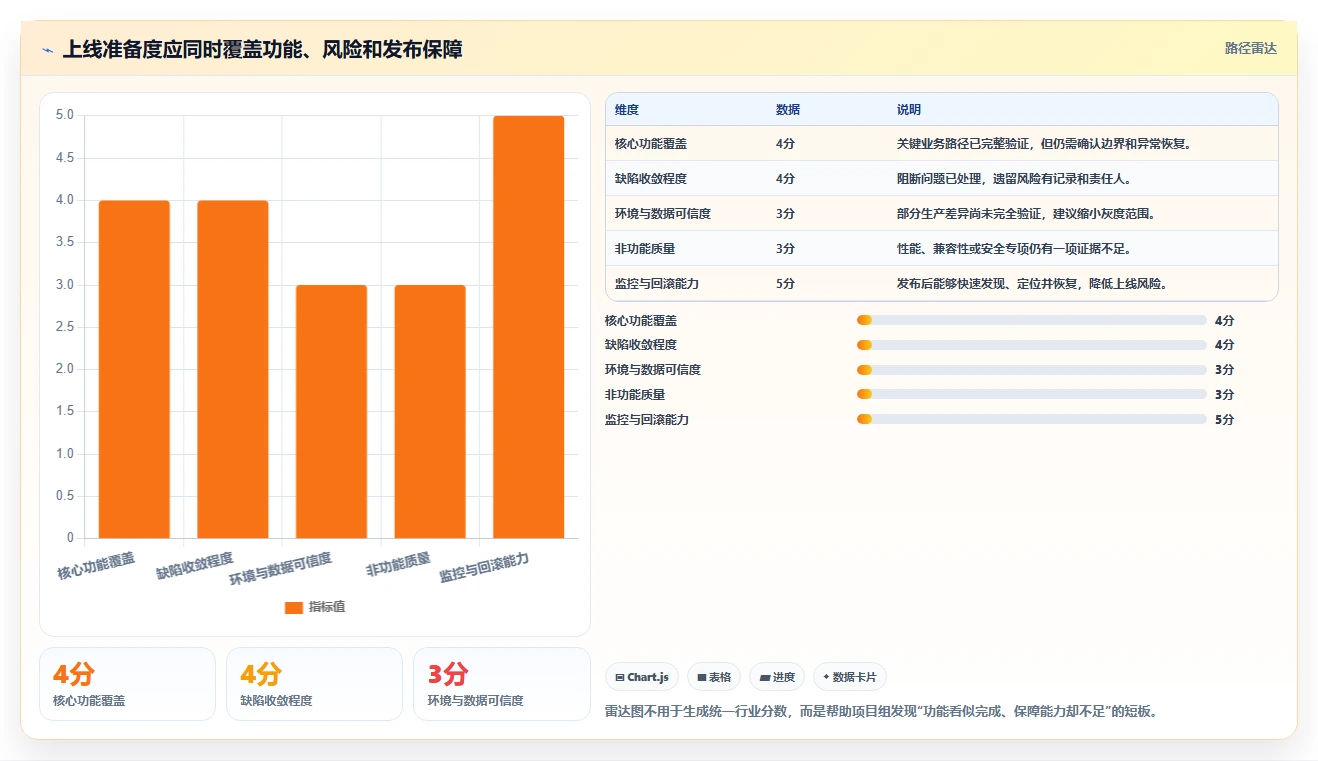Click the 维度 table column header
Viewport: 1318px width, 761px height.
[x=627, y=109]
